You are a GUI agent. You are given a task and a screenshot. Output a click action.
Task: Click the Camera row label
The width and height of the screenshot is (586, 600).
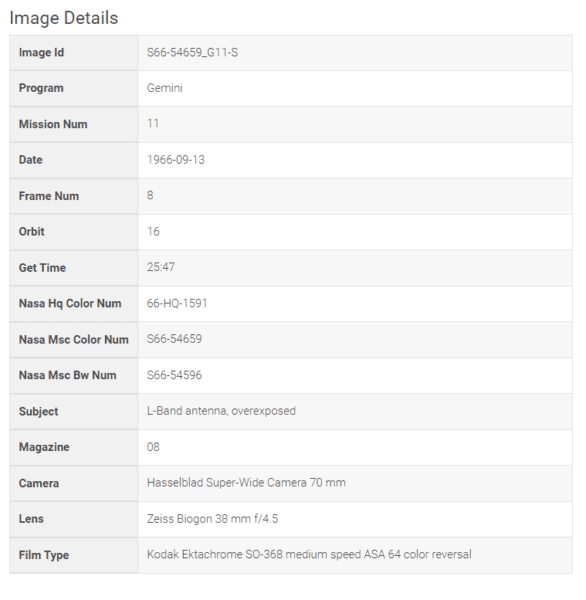point(39,483)
